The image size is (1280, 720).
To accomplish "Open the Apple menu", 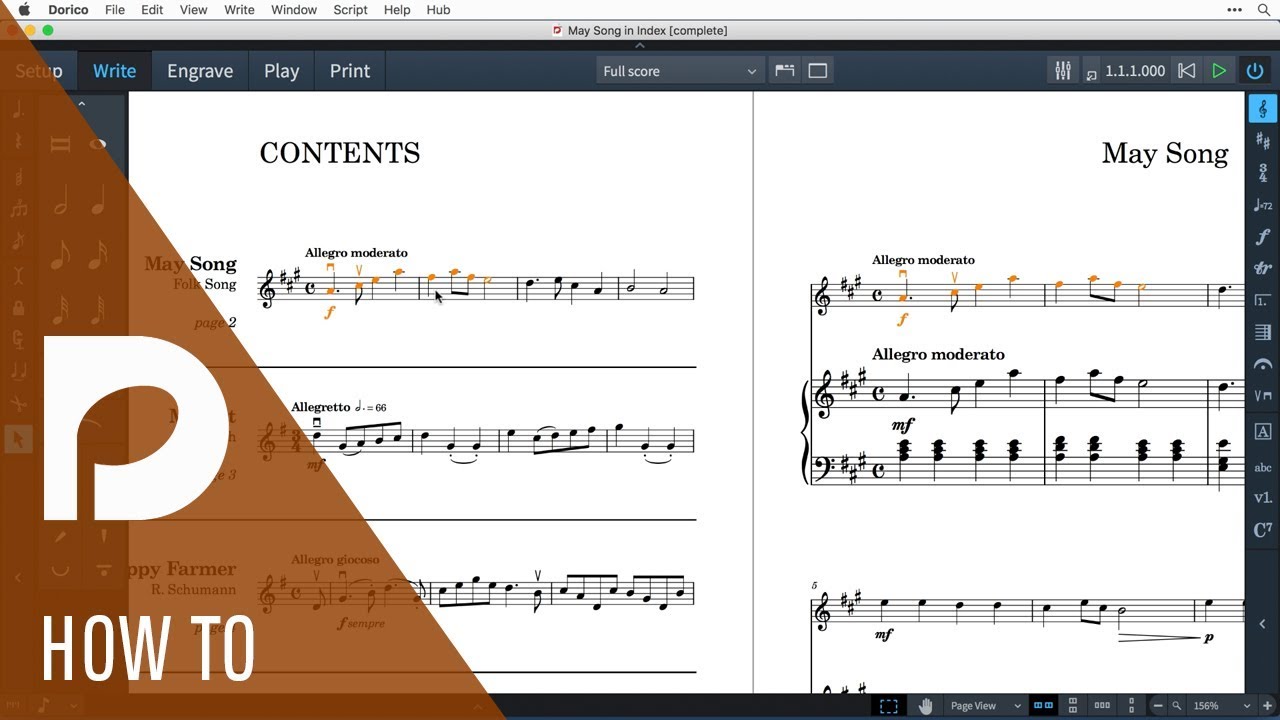I will [24, 10].
